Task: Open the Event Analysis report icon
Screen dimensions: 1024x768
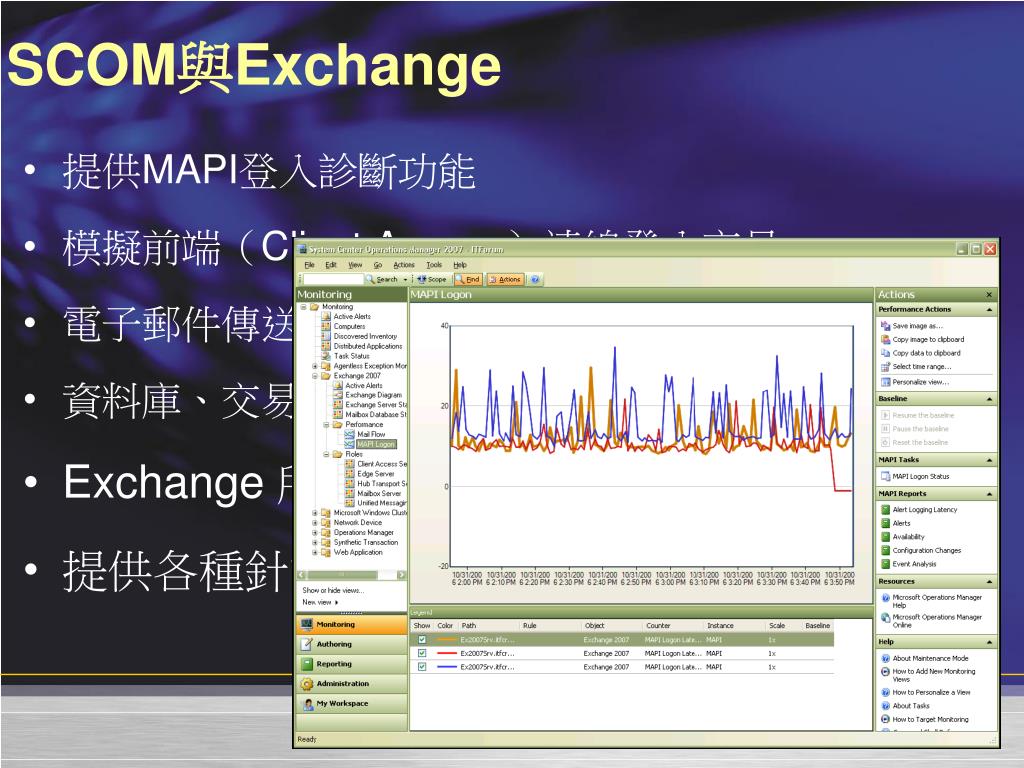Action: pyautogui.click(x=886, y=564)
